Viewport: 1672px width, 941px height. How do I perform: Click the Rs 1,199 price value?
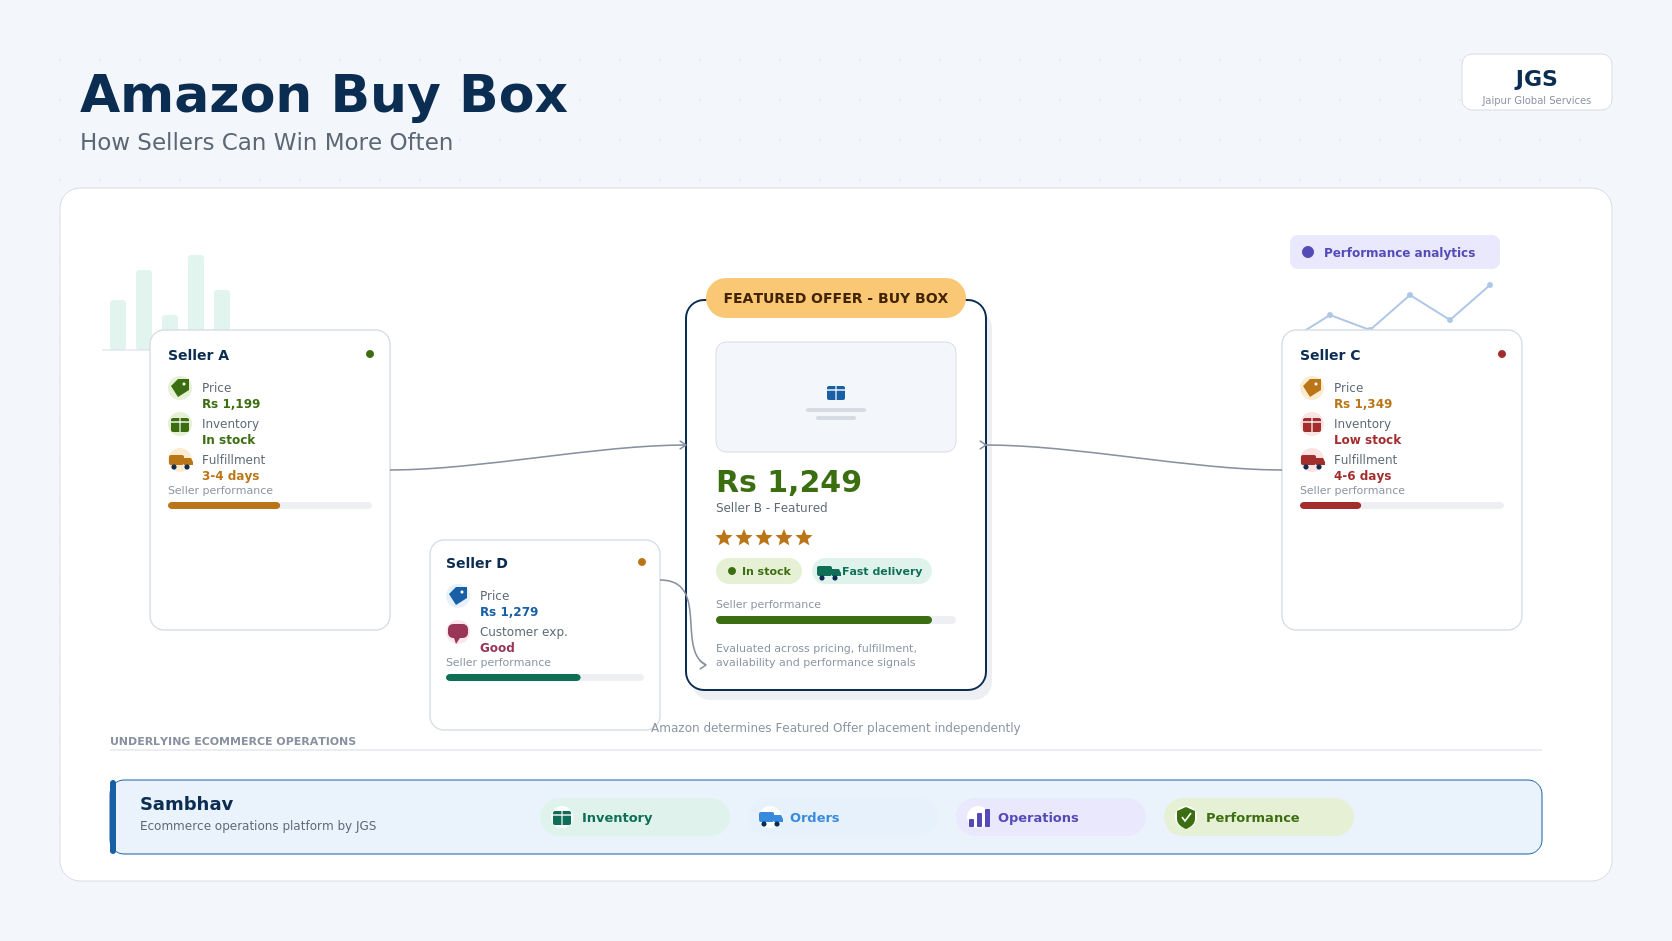point(231,404)
